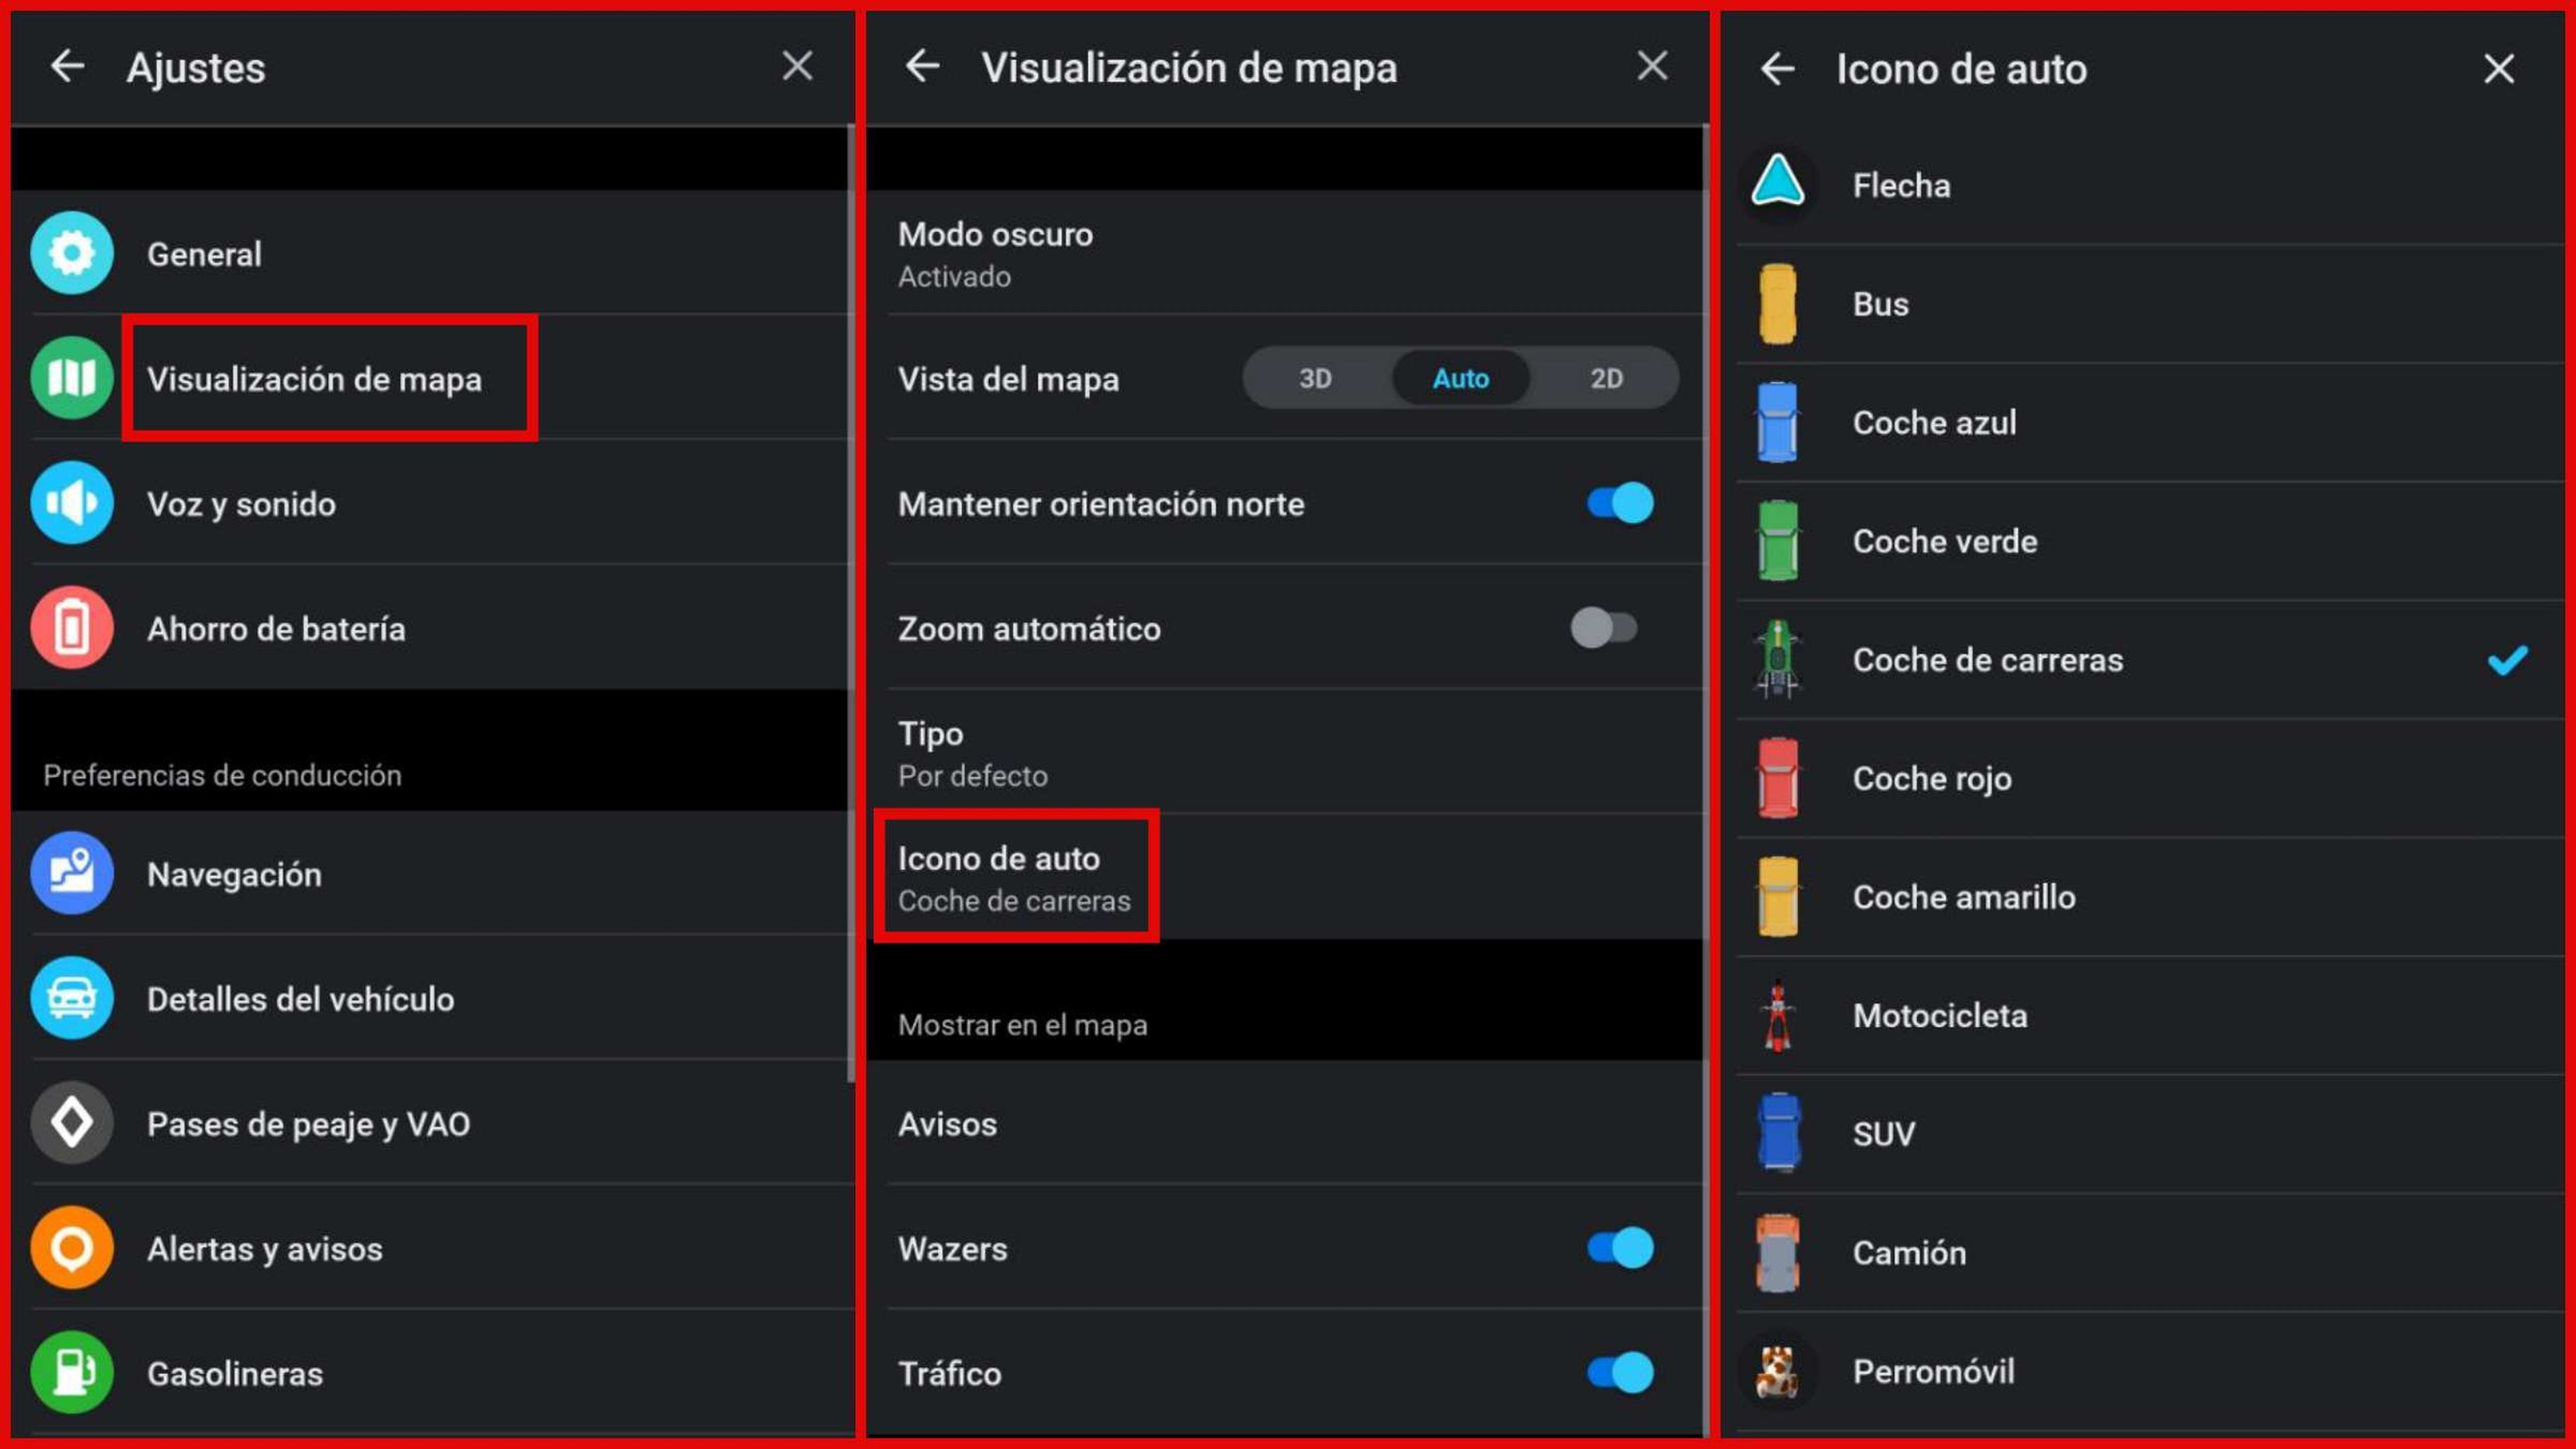Open Detalles del vehículo entry
The width and height of the screenshot is (2576, 1449).
click(x=430, y=998)
